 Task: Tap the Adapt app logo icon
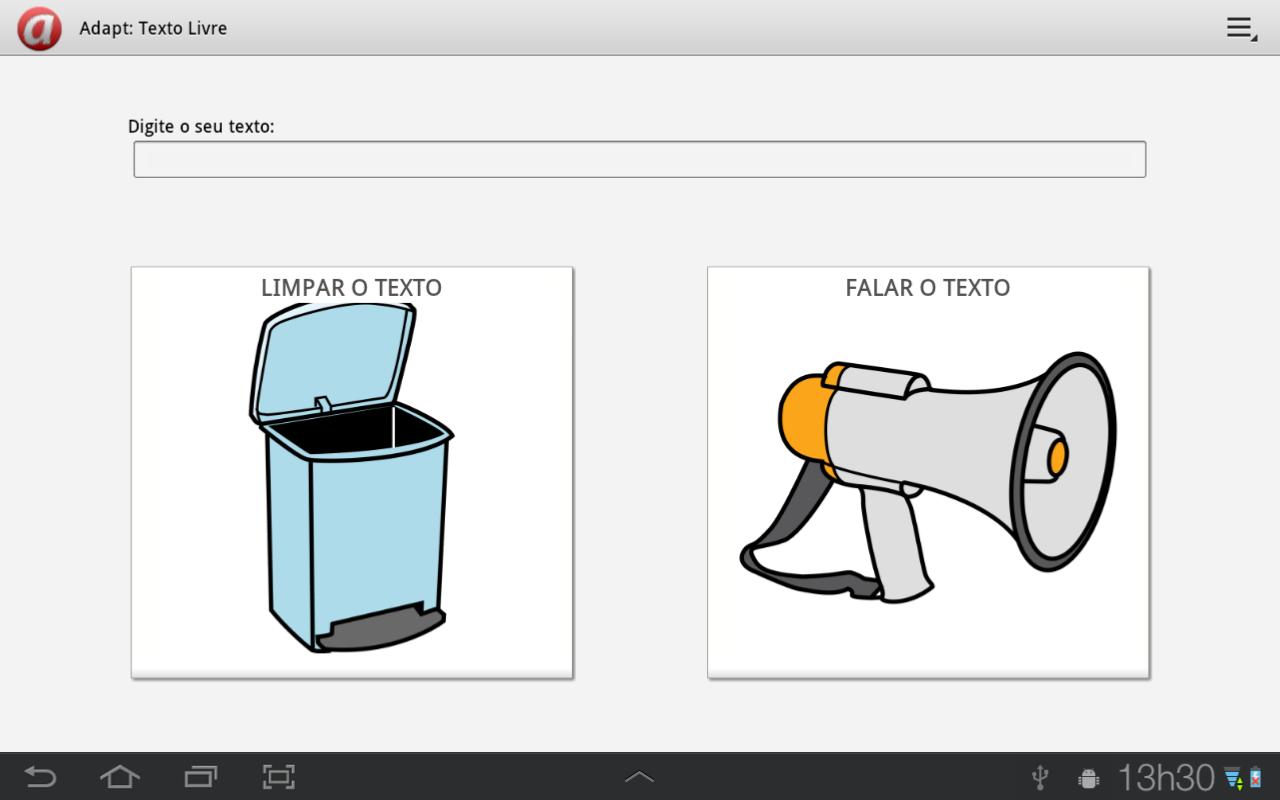(39, 28)
